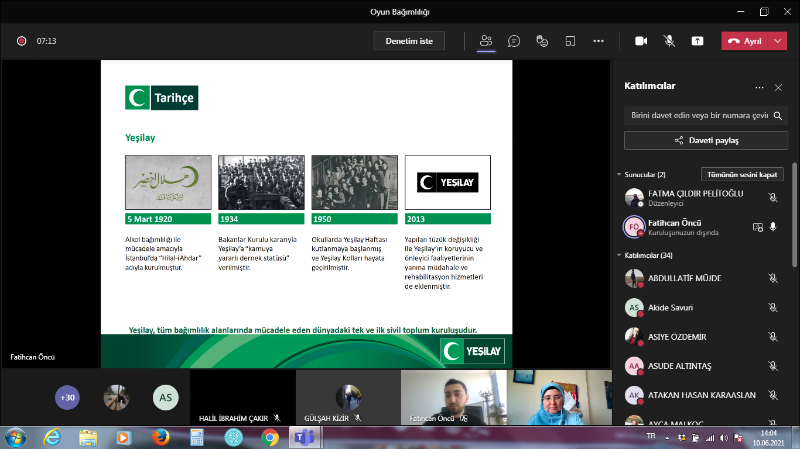The width and height of the screenshot is (800, 449).
Task: Click the participants panel scrollbar
Action: coord(794,214)
